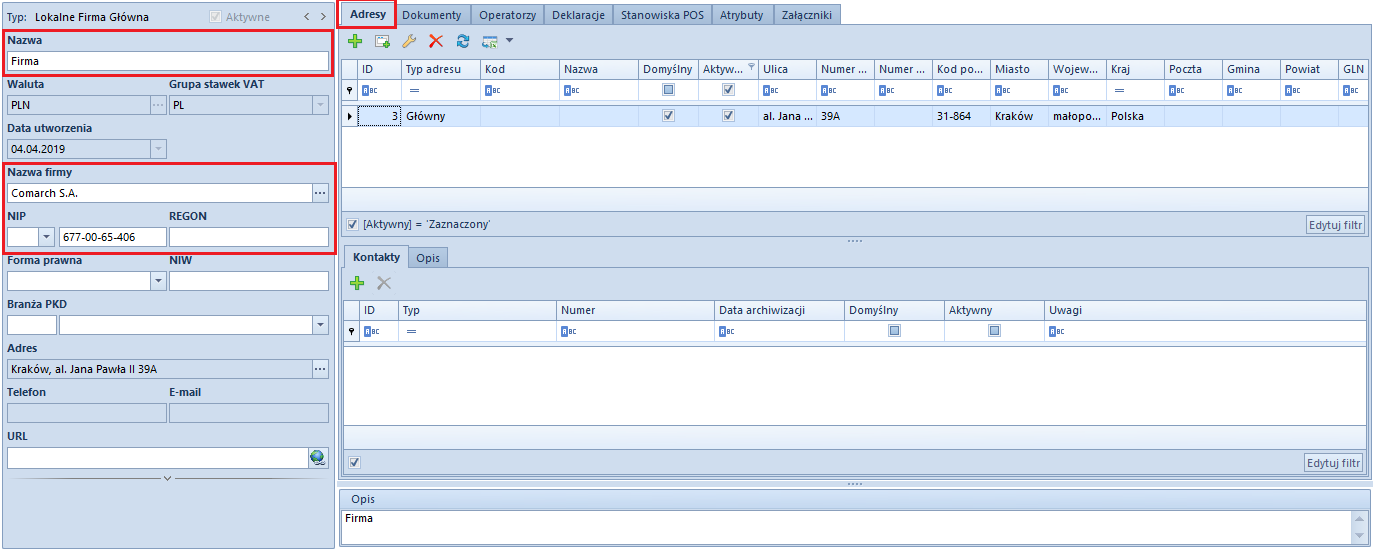Viewport: 1373px width, 549px height.
Task: Click the Aktywne checkbox at the top of the form
Action: (x=215, y=17)
